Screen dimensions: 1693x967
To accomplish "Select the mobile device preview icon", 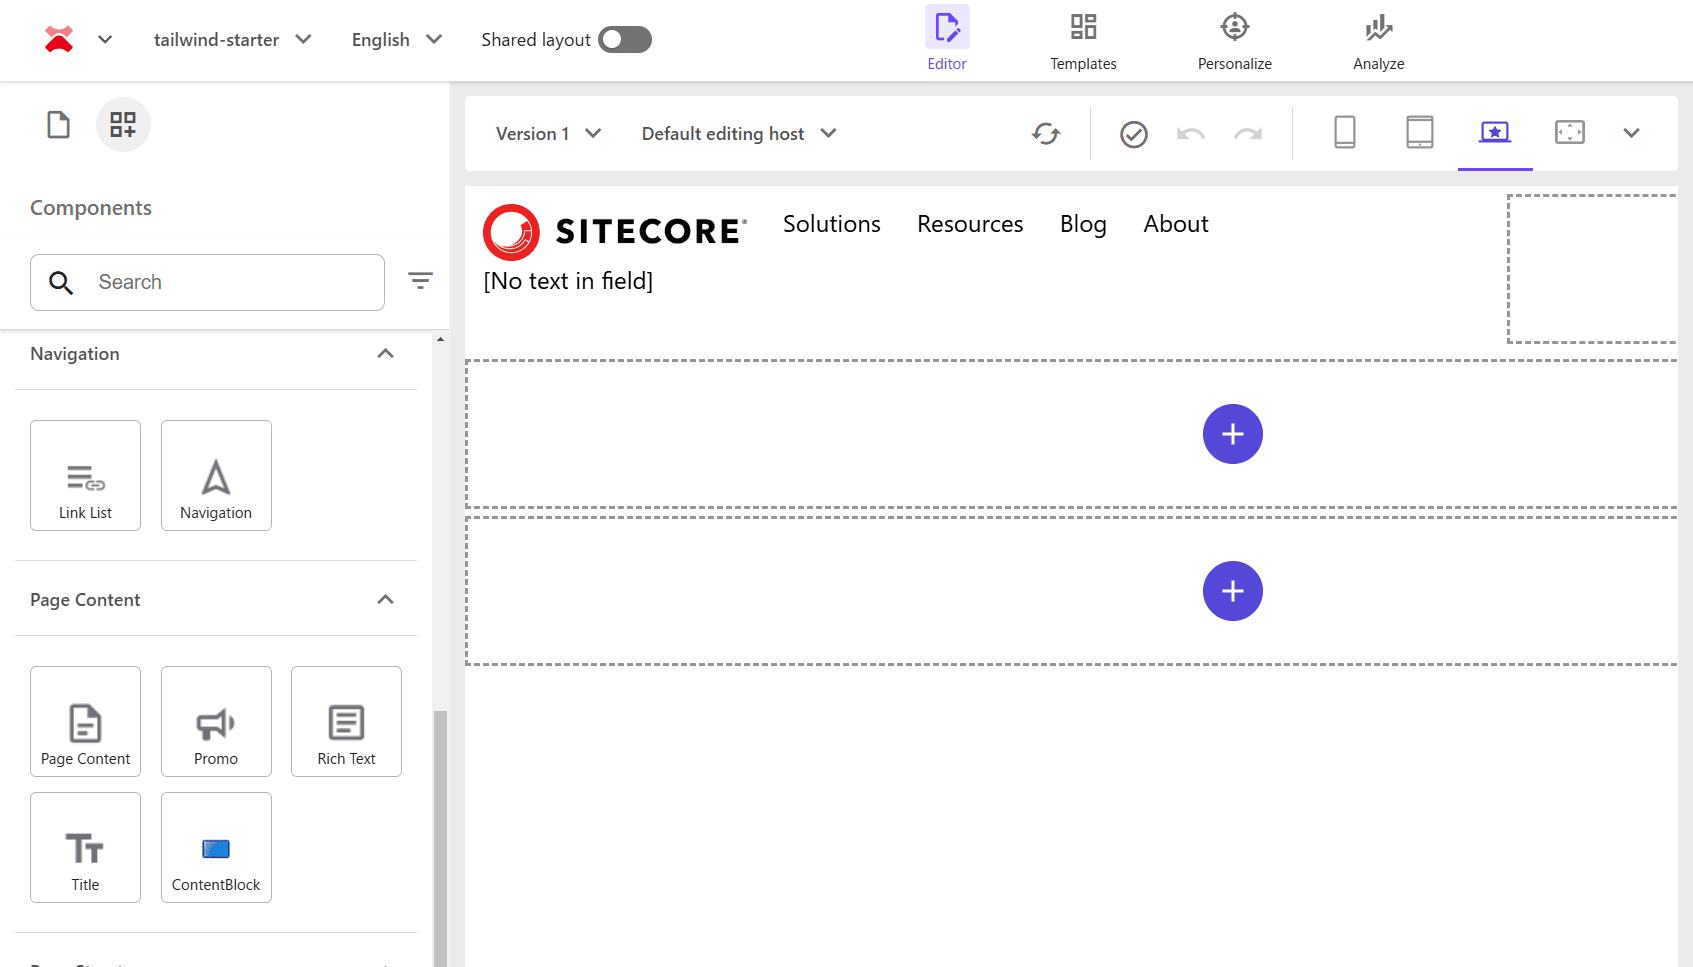I will tap(1344, 133).
